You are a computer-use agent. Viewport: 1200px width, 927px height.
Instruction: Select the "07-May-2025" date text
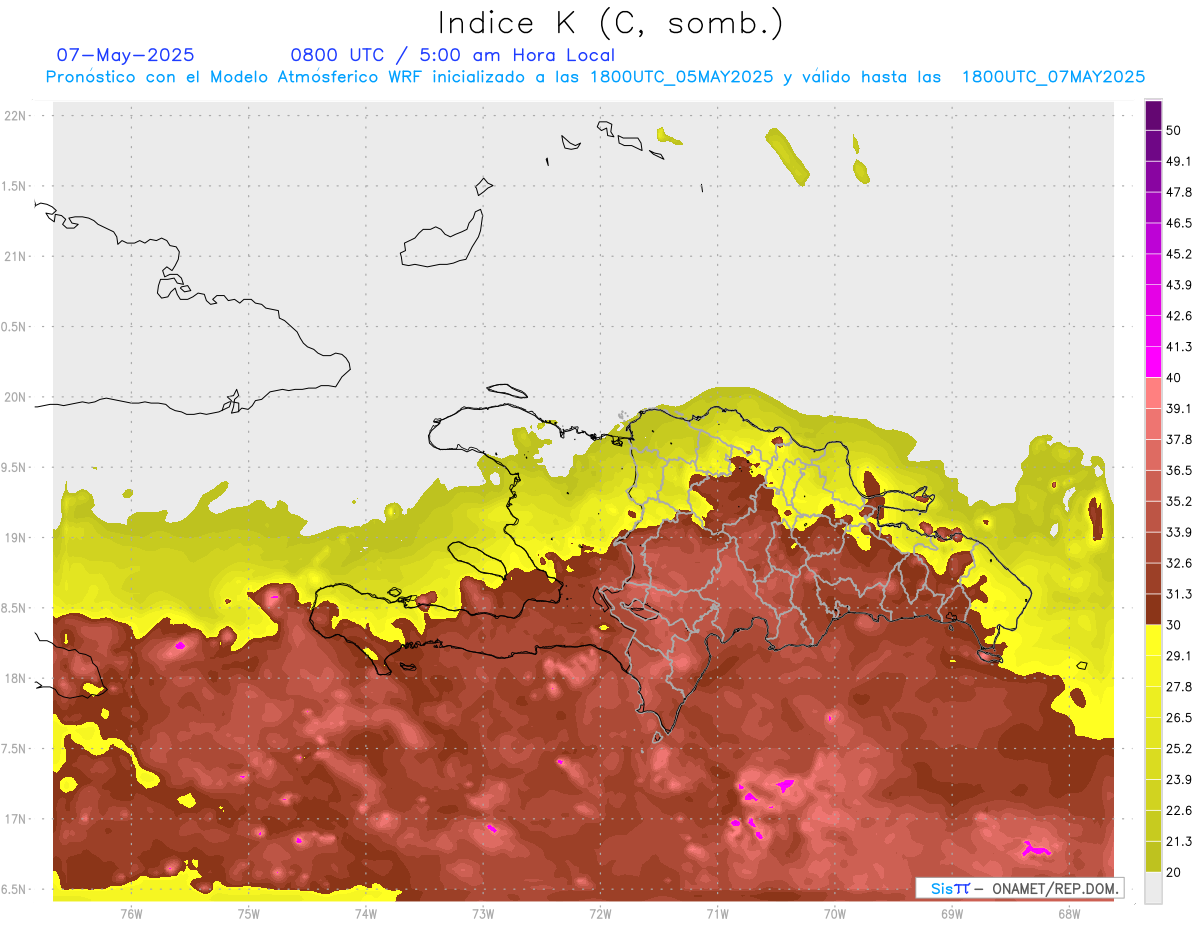coord(125,55)
